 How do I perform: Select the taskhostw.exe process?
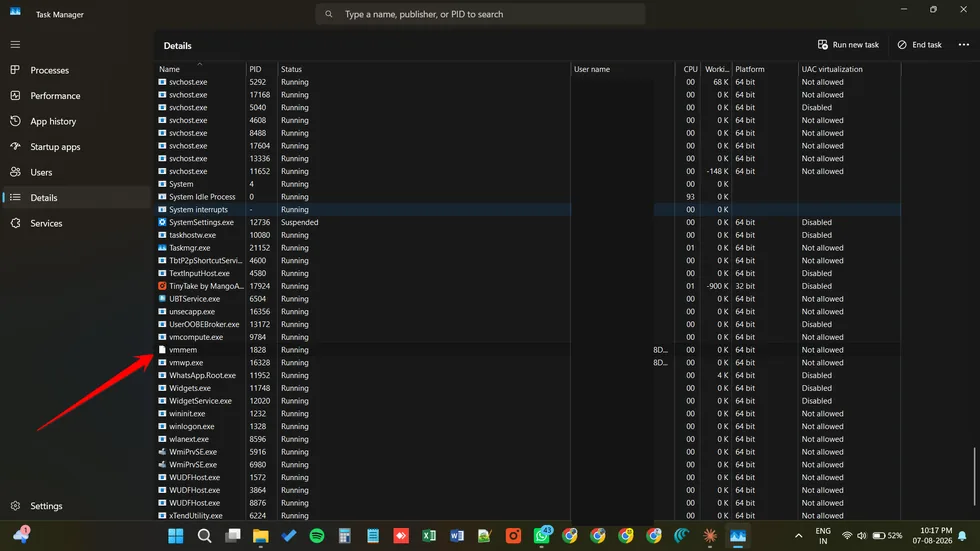528,235
